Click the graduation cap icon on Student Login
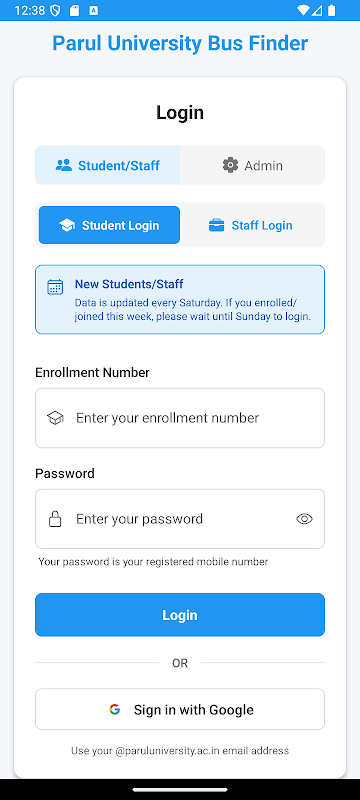 coord(67,226)
